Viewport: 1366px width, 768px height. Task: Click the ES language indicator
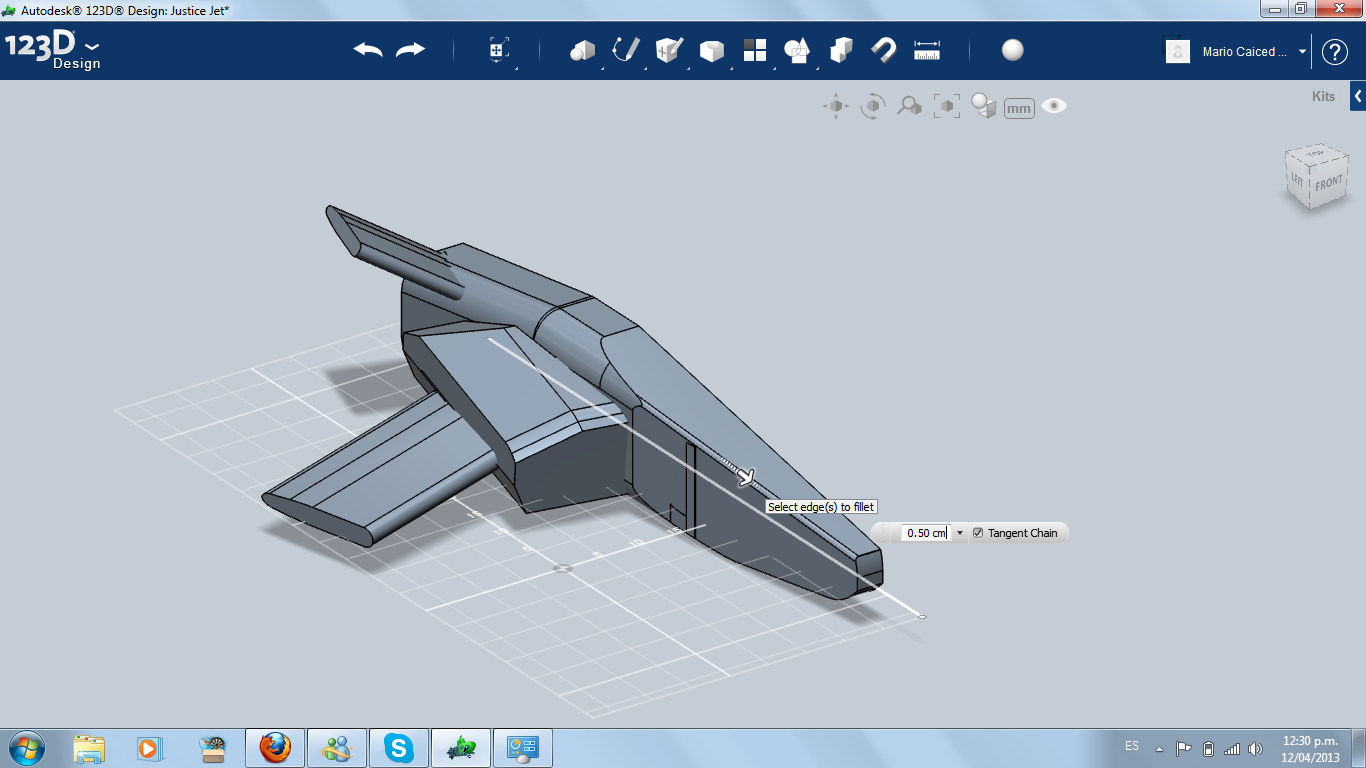[x=1132, y=746]
